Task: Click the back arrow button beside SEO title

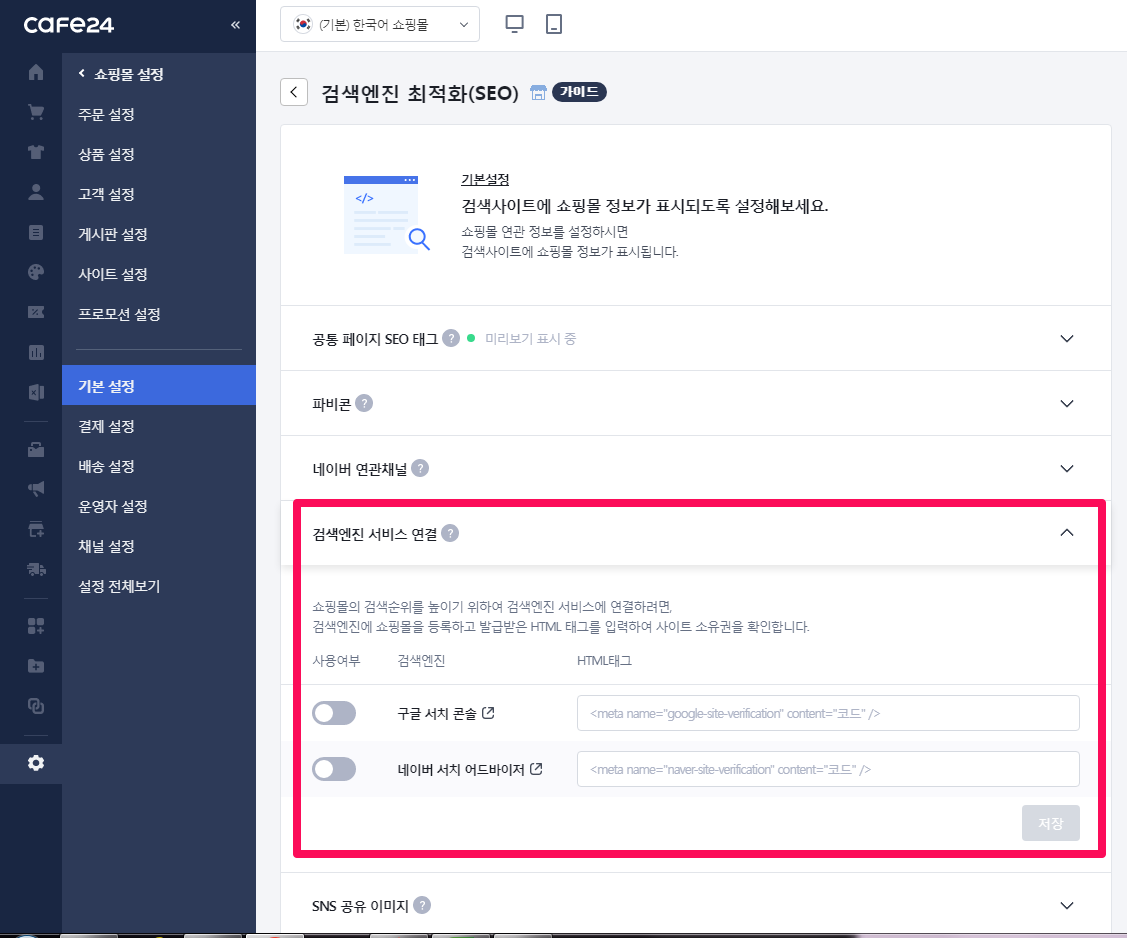Action: tap(294, 92)
